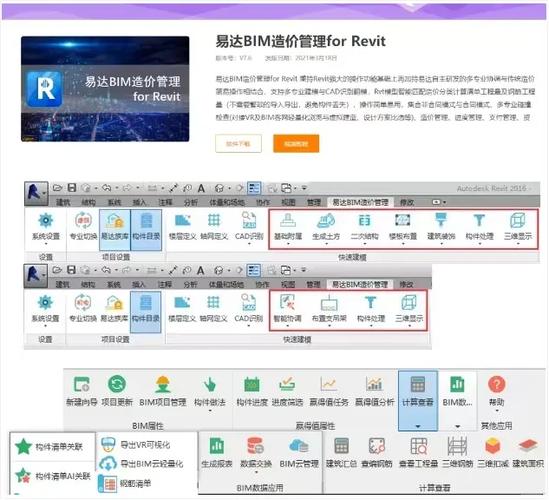The image size is (549, 500).
Task: Click 轴网定义 grid icon in ribbon containing 基础附属
Action: [214, 221]
